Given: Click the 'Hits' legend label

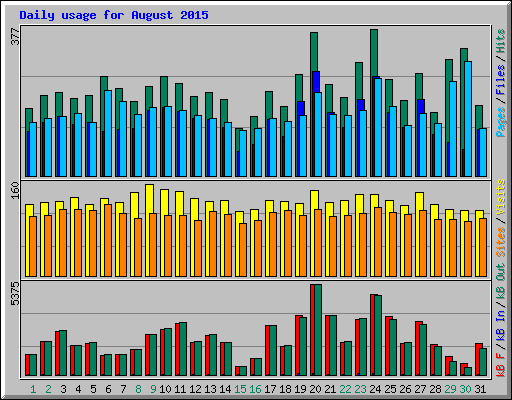Looking at the screenshot, I should [501, 41].
